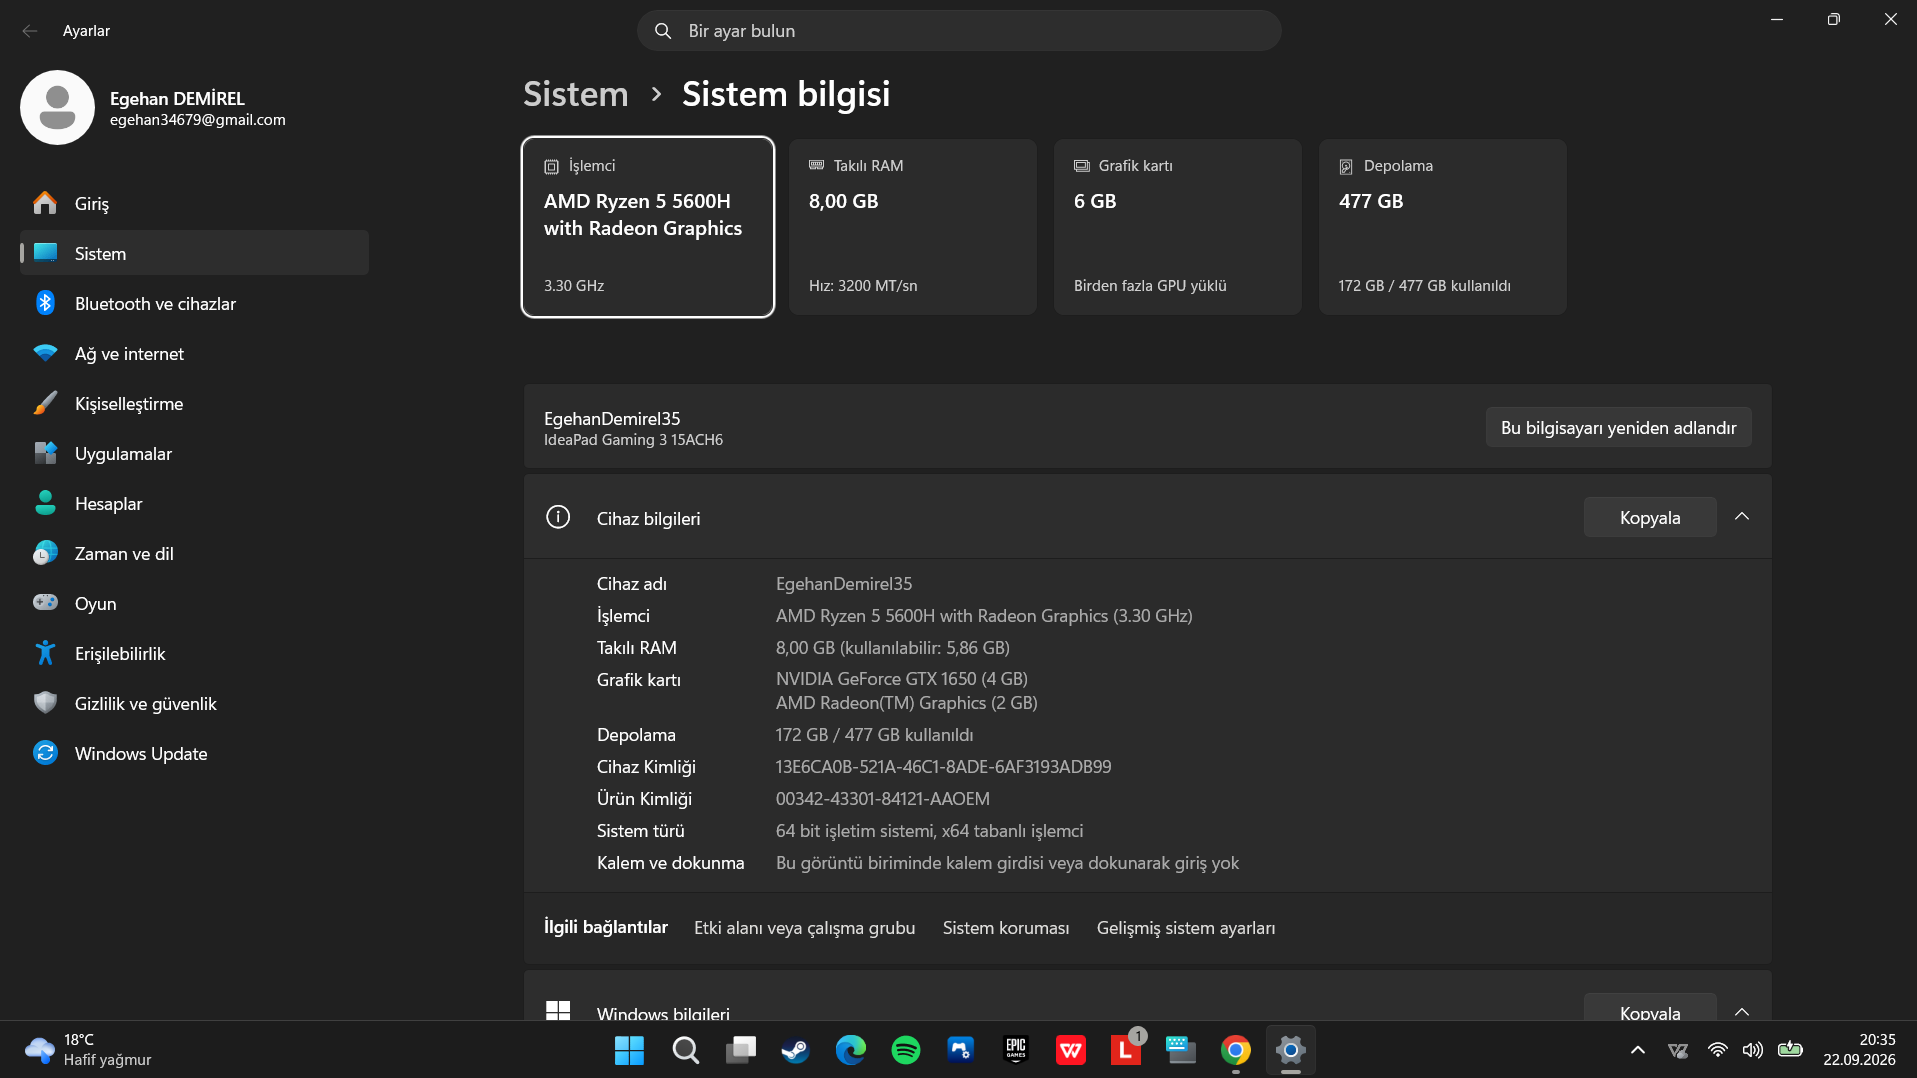This screenshot has height=1078, width=1917.
Task: Open Gelişmiş sistem ayarları link
Action: 1186,928
